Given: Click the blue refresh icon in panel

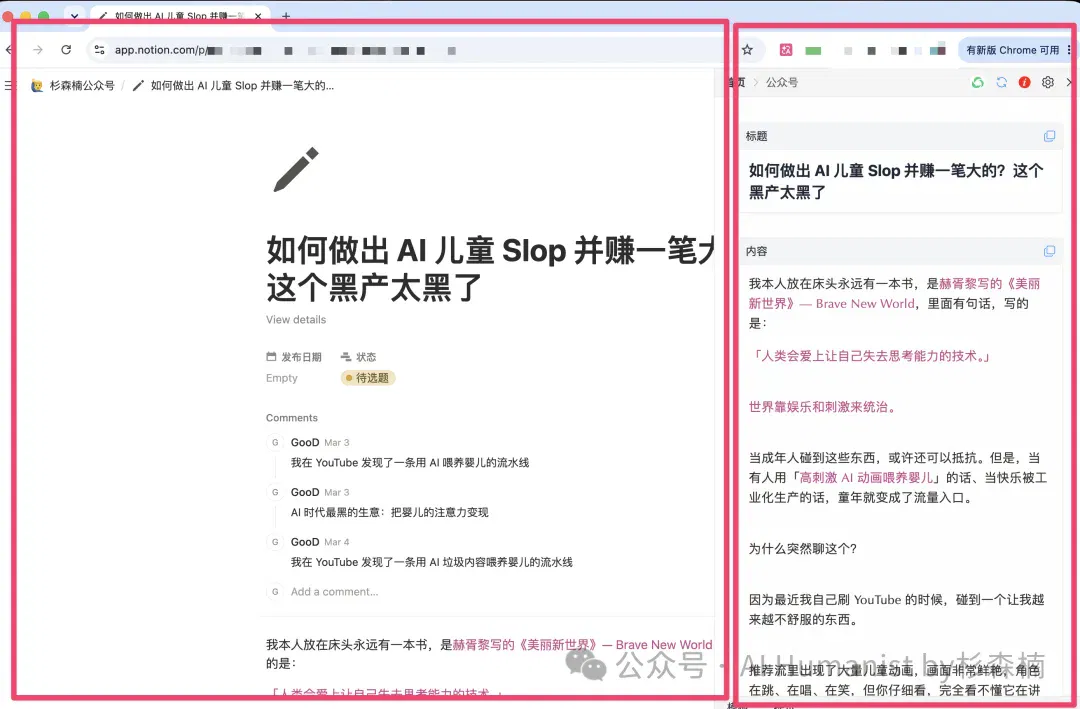Looking at the screenshot, I should coord(1001,82).
